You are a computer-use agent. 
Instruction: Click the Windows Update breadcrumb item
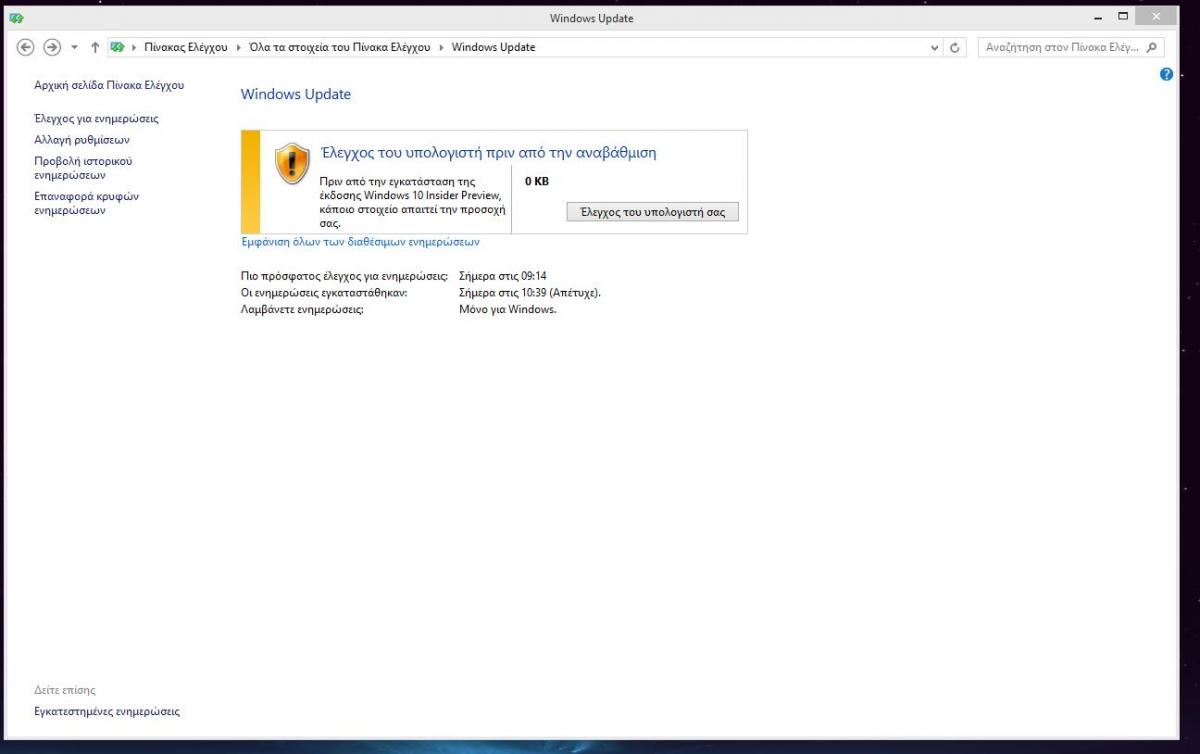493,47
